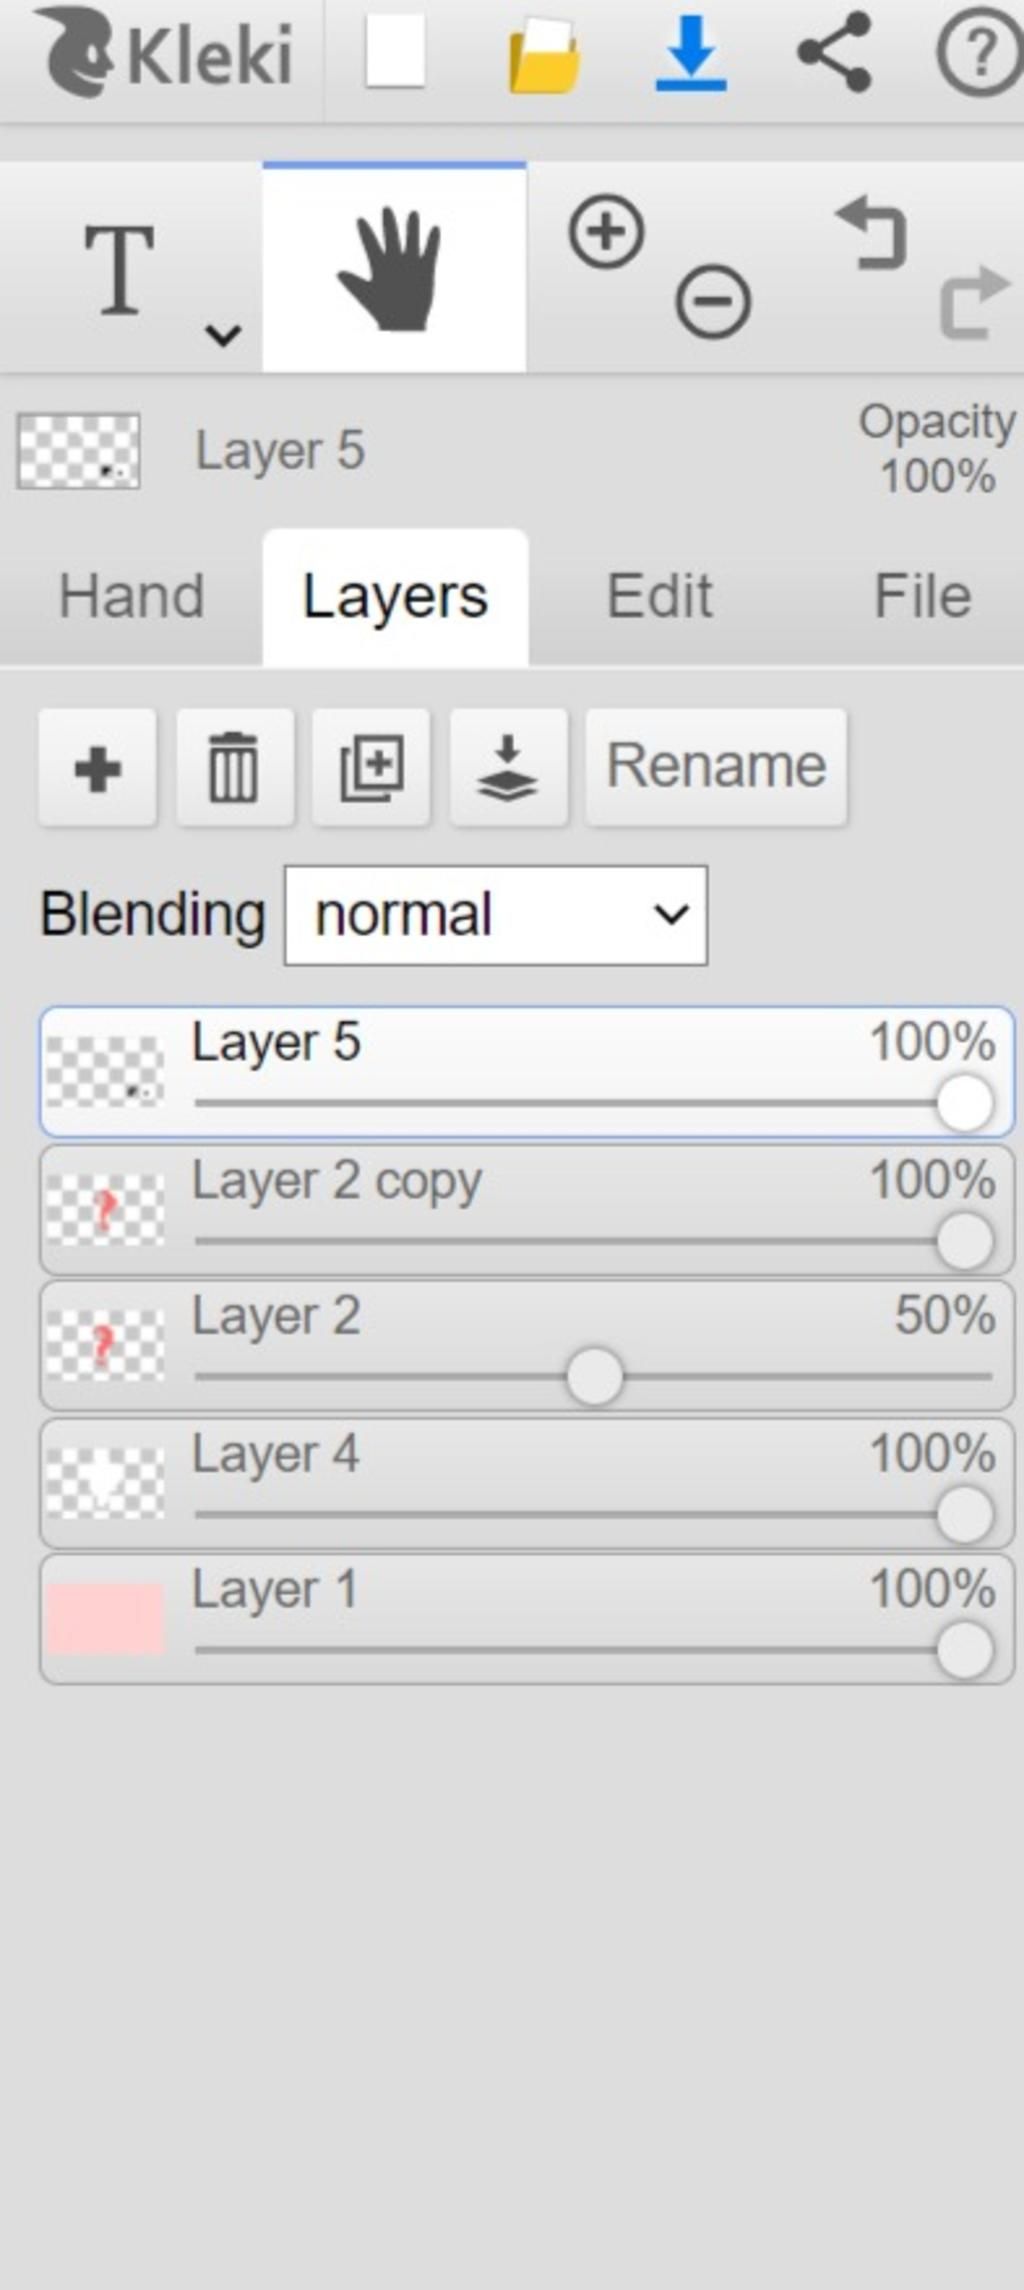Download the image with blue arrow icon
The height and width of the screenshot is (2290, 1024).
[x=690, y=54]
